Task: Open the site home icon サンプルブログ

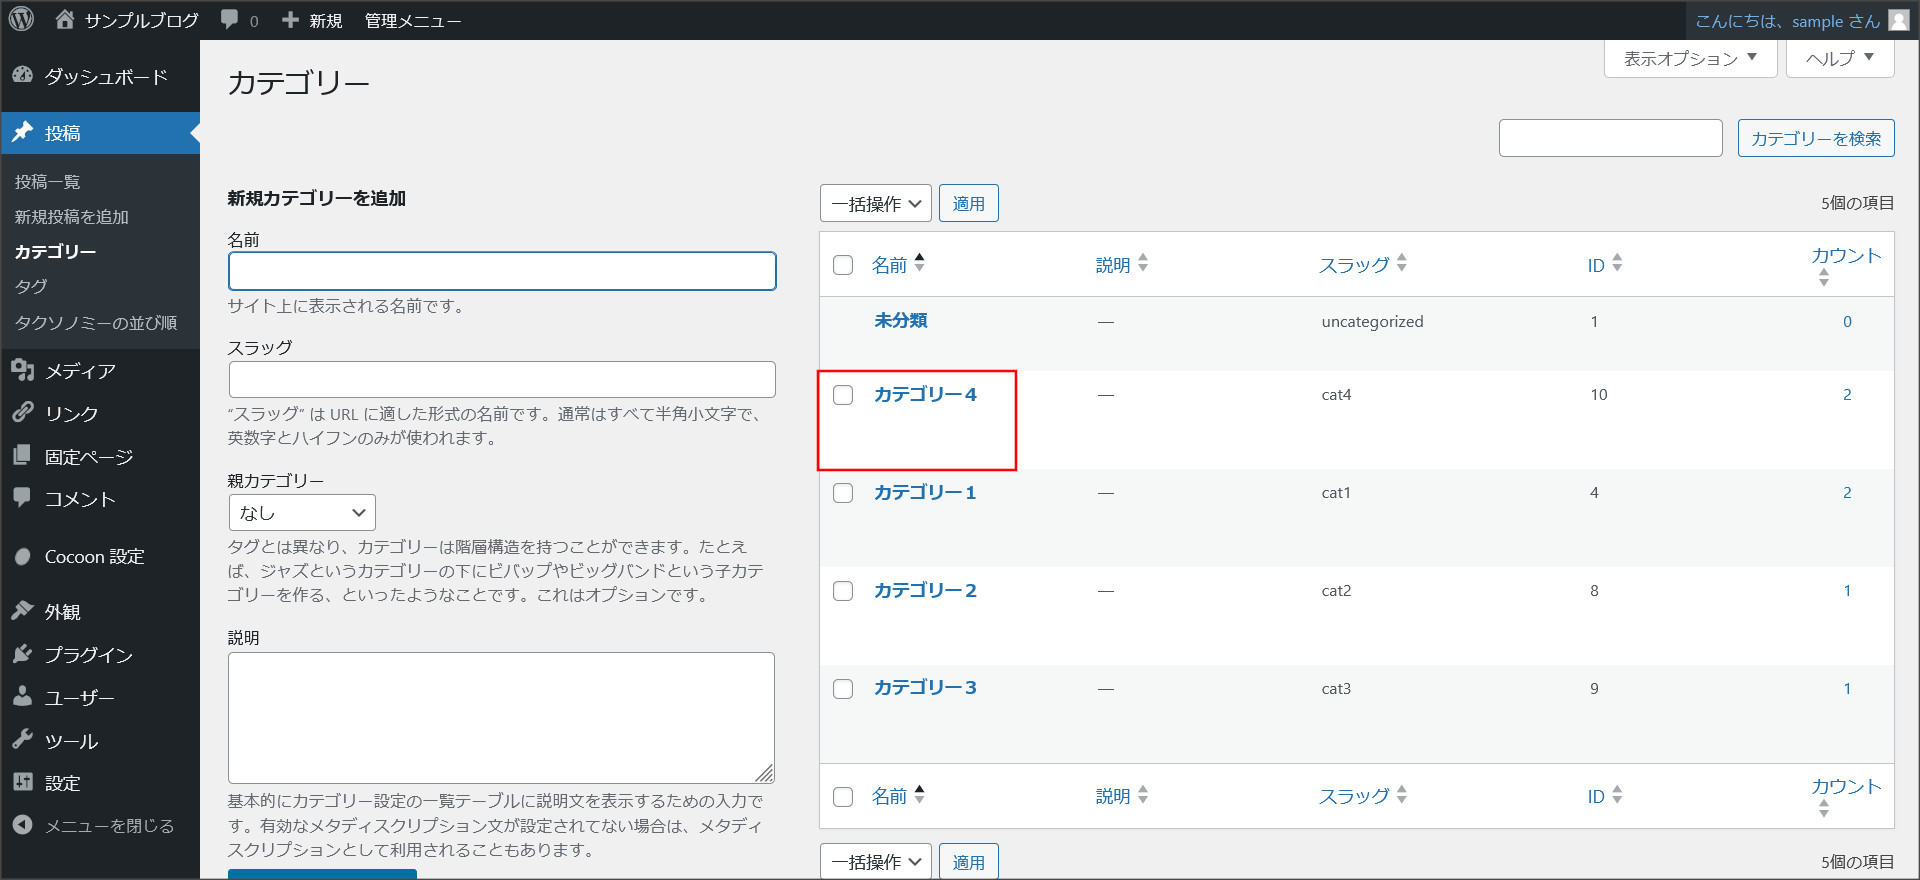Action: [x=65, y=19]
